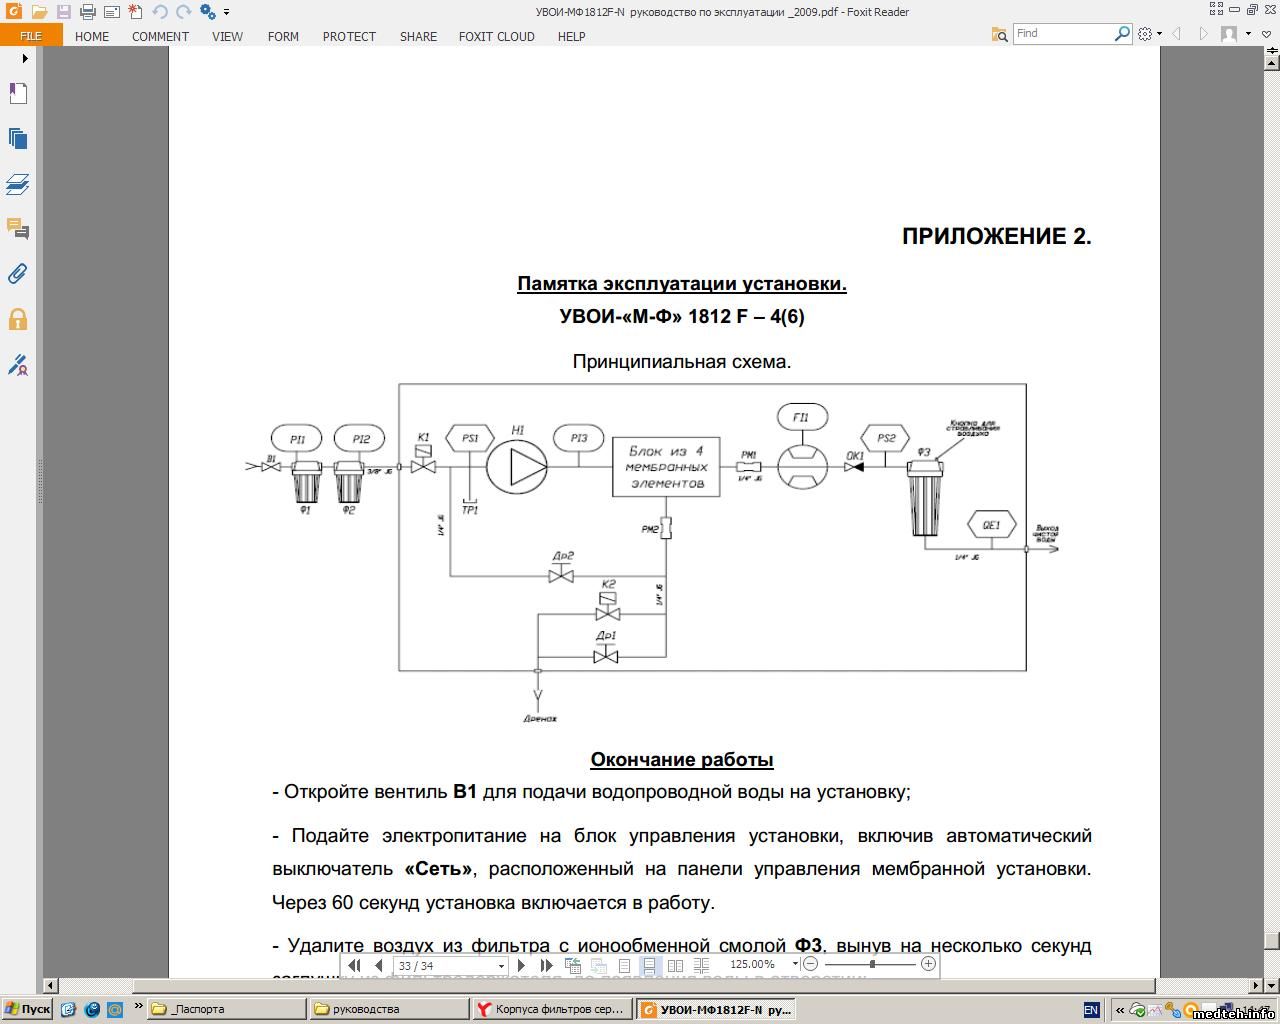This screenshot has height=1024, width=1280.
Task: Switch to the PROTECT ribbon tab
Action: (x=349, y=36)
